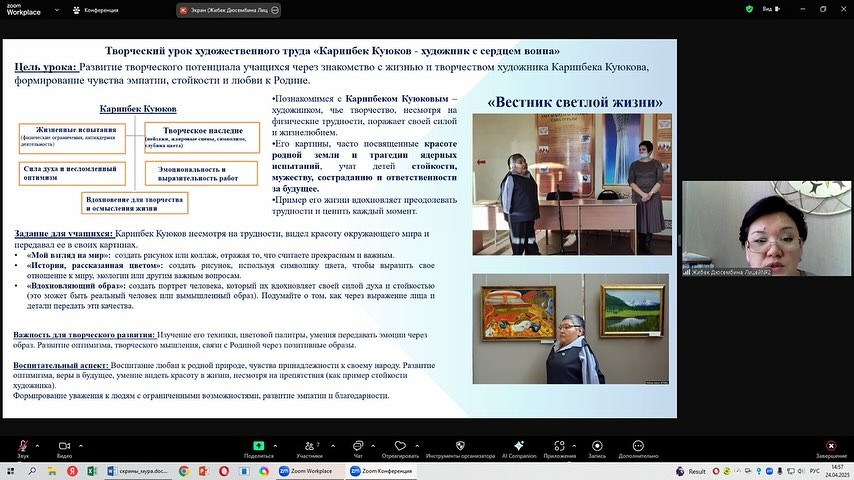The image size is (854, 480).
Task: Expand the audio options arrow beside Звук
Action: coord(37,446)
